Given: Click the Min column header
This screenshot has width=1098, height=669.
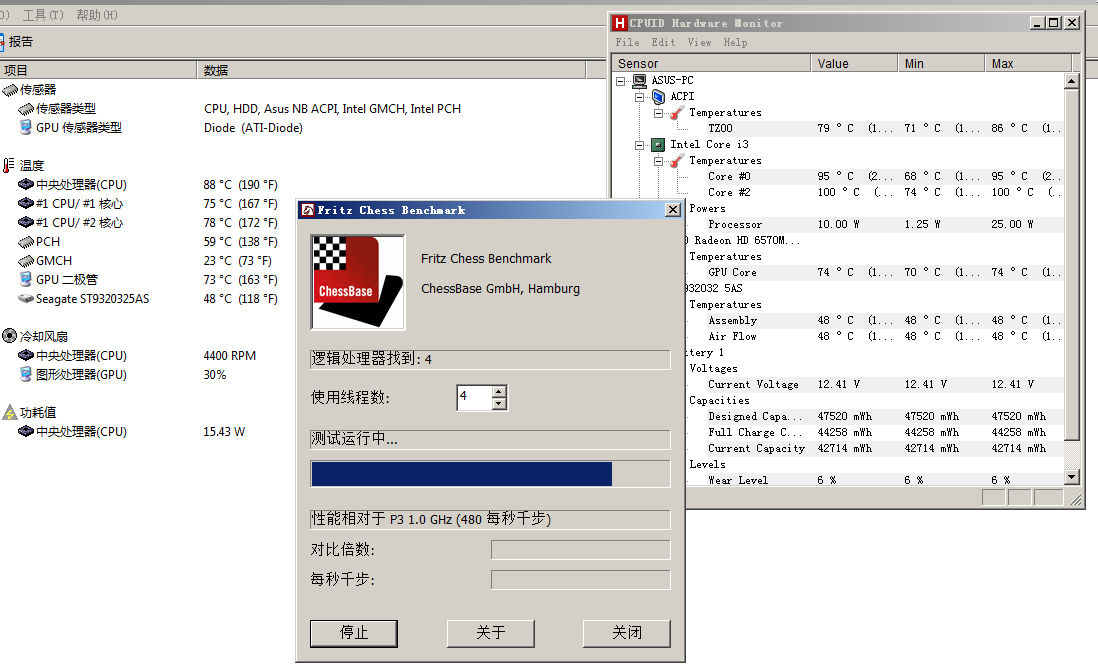Looking at the screenshot, I should (x=941, y=64).
